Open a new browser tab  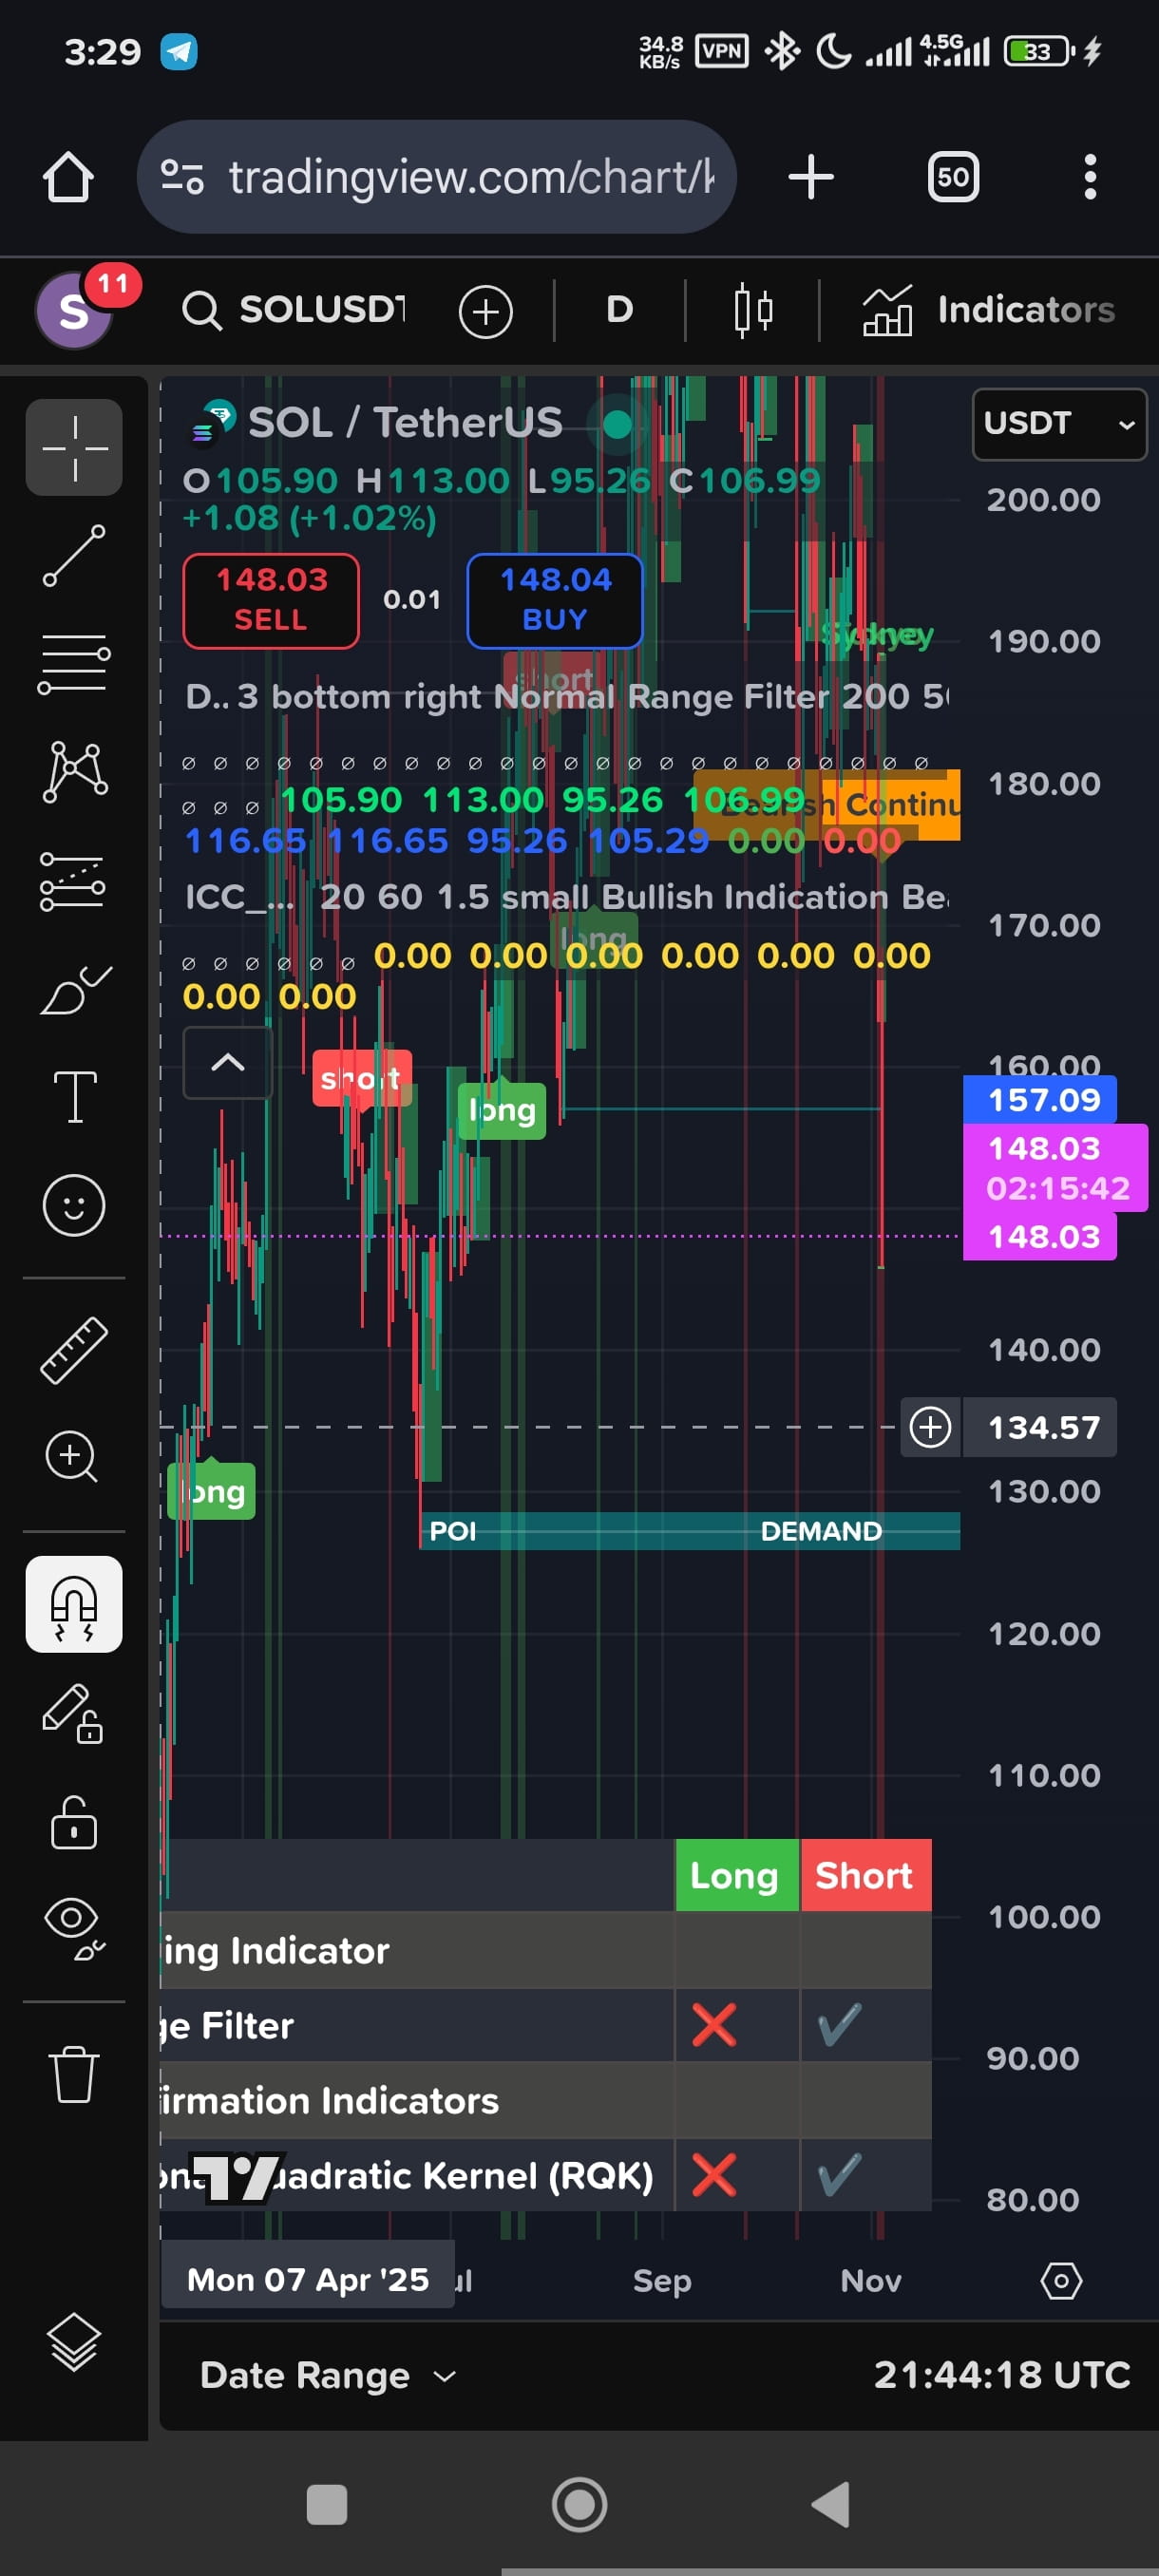coord(811,177)
